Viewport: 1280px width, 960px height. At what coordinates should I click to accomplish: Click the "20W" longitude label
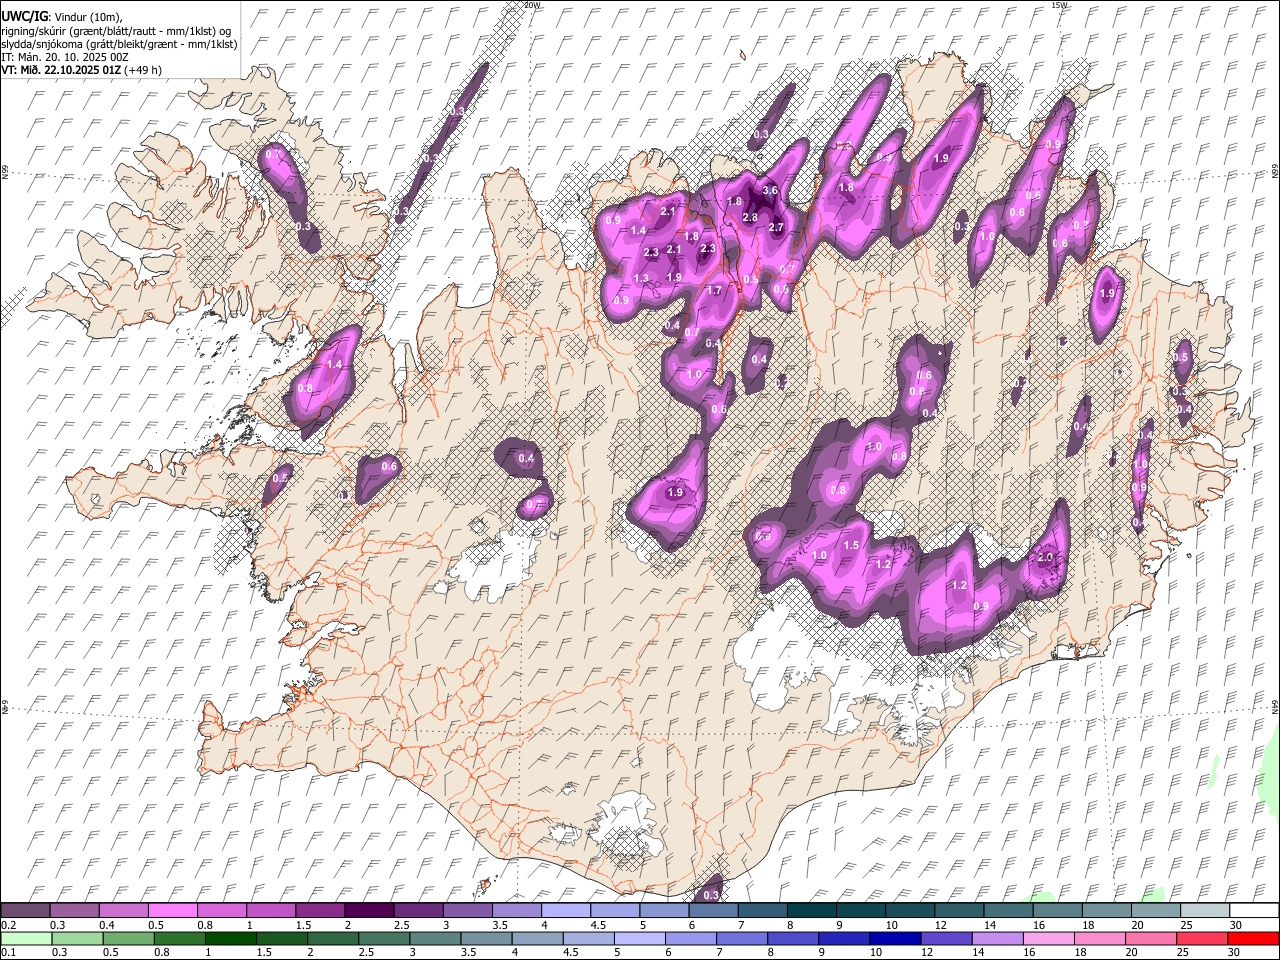coord(532,5)
